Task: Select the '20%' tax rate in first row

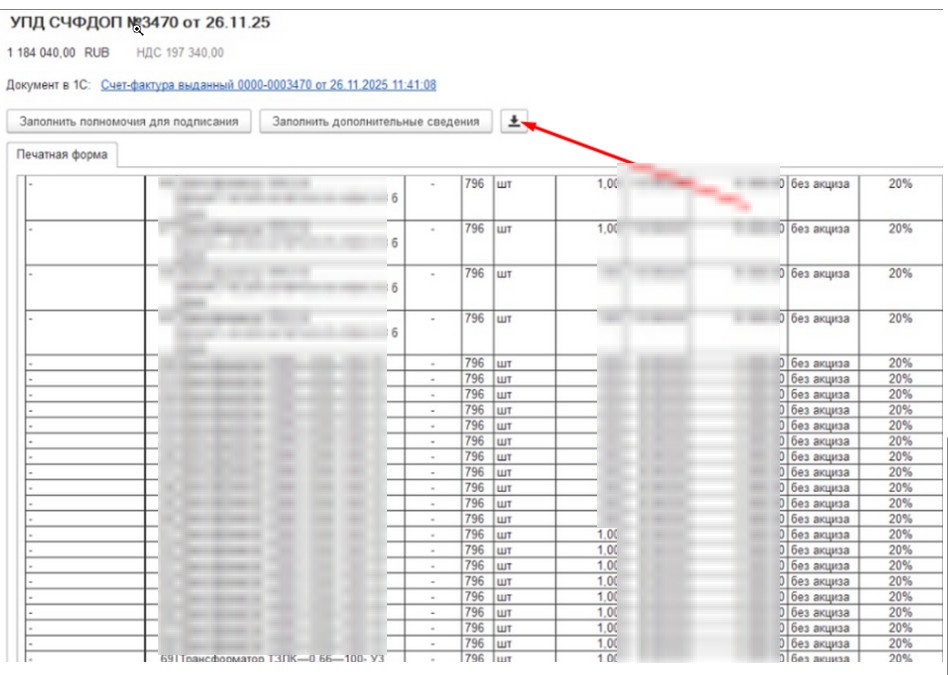Action: [900, 185]
